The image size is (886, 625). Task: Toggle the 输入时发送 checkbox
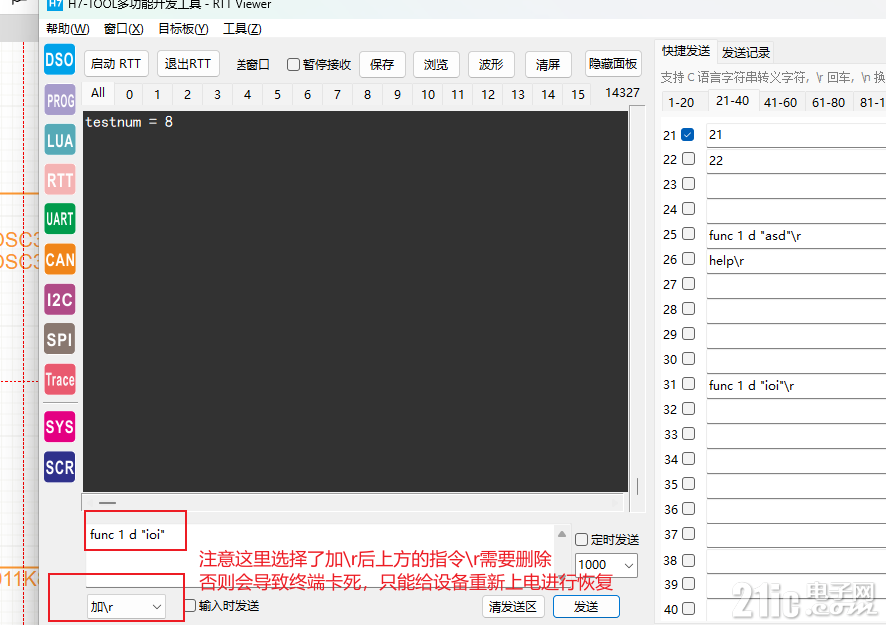[190, 606]
